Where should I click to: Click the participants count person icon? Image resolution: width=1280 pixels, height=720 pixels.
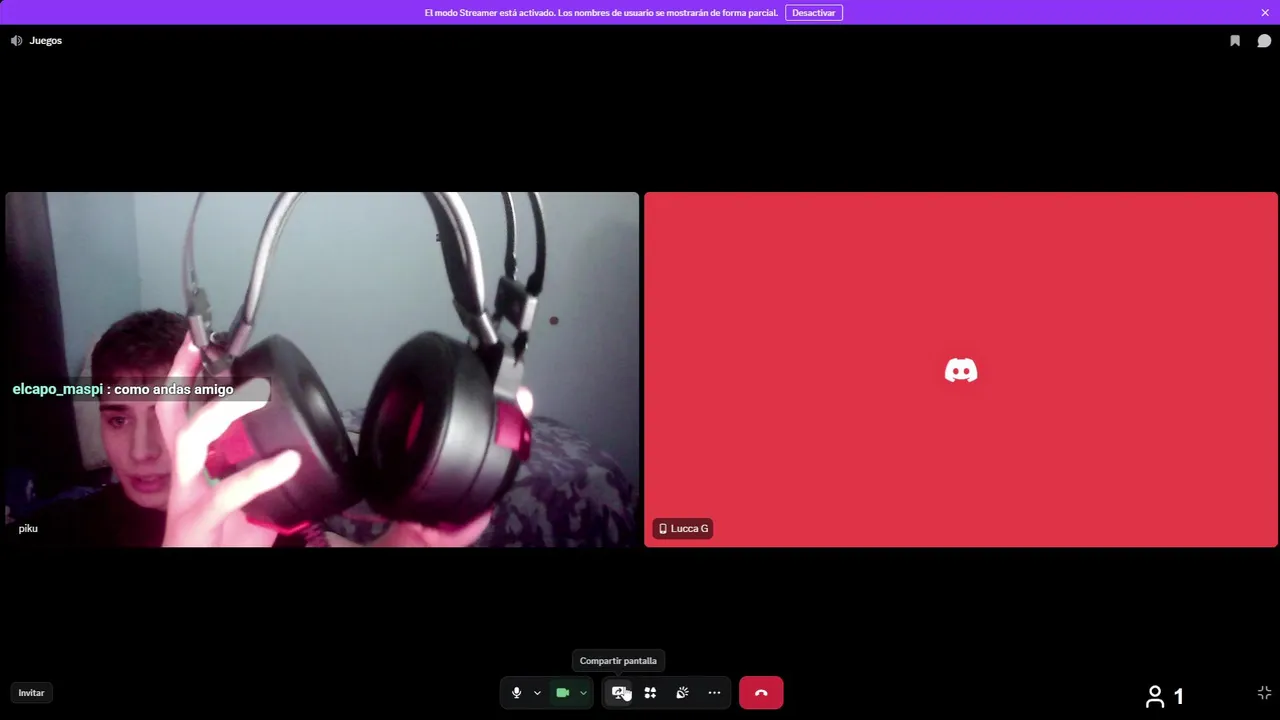click(1155, 696)
